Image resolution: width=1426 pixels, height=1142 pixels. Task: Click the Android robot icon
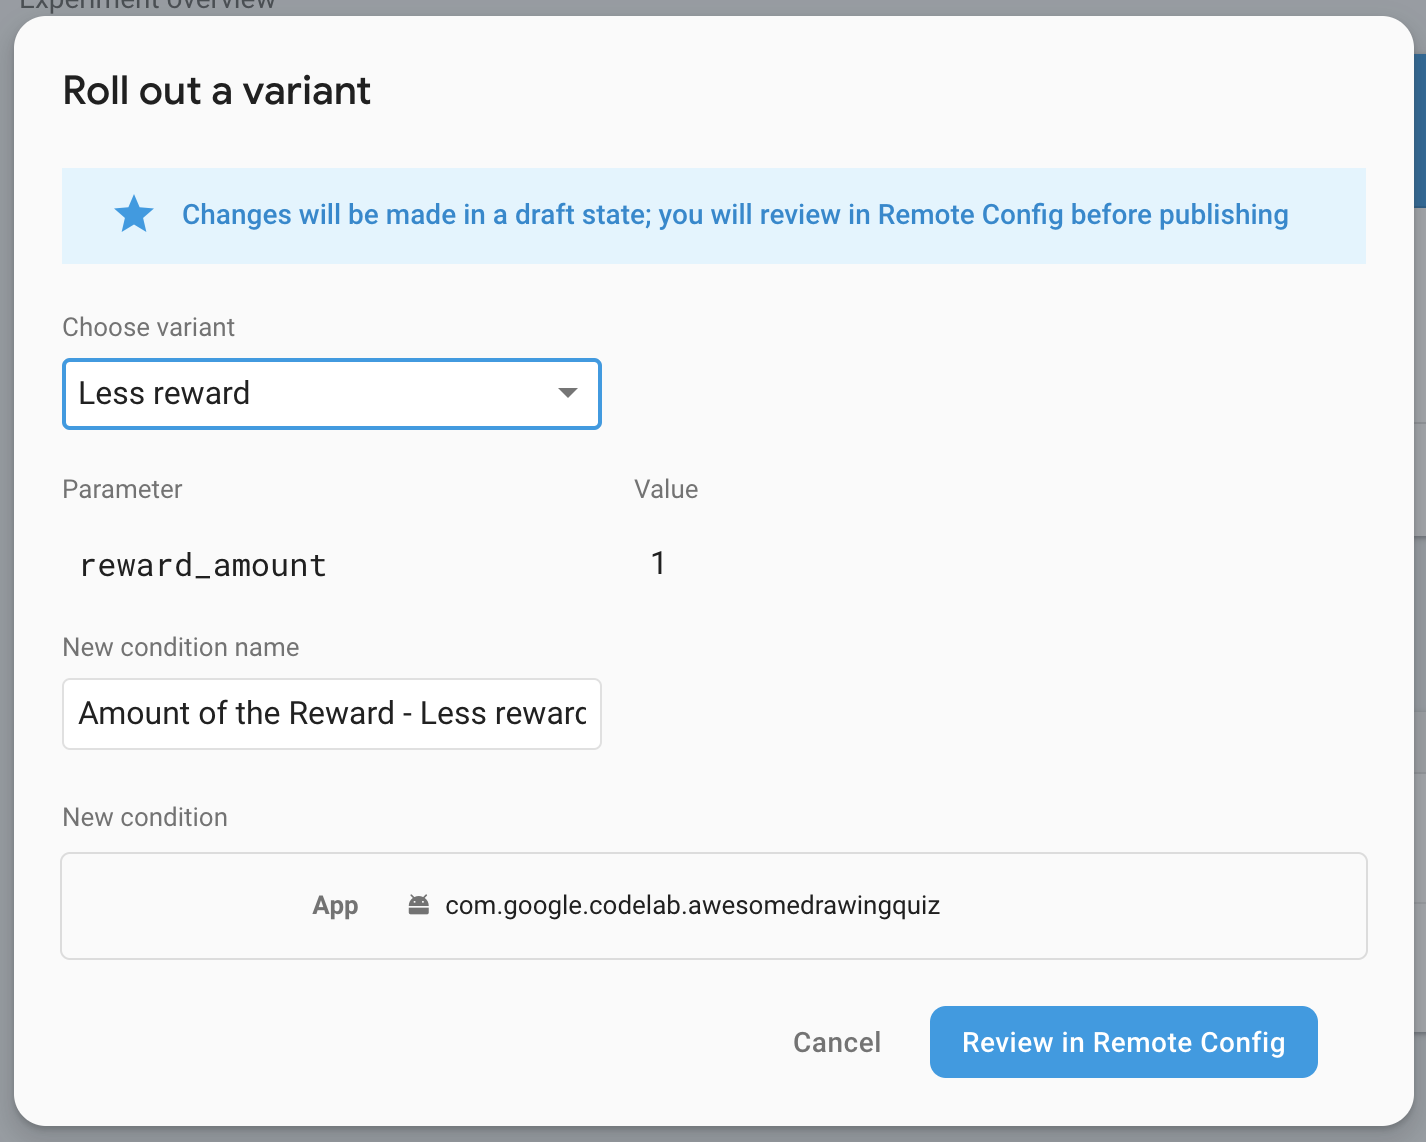pyautogui.click(x=419, y=905)
